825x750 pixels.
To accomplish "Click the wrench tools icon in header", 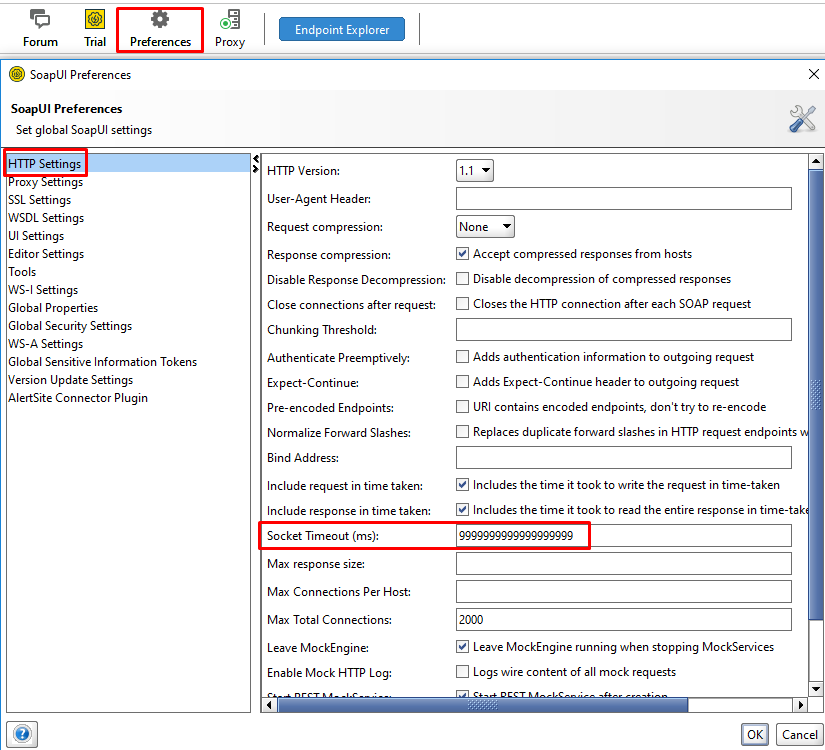I will (802, 118).
